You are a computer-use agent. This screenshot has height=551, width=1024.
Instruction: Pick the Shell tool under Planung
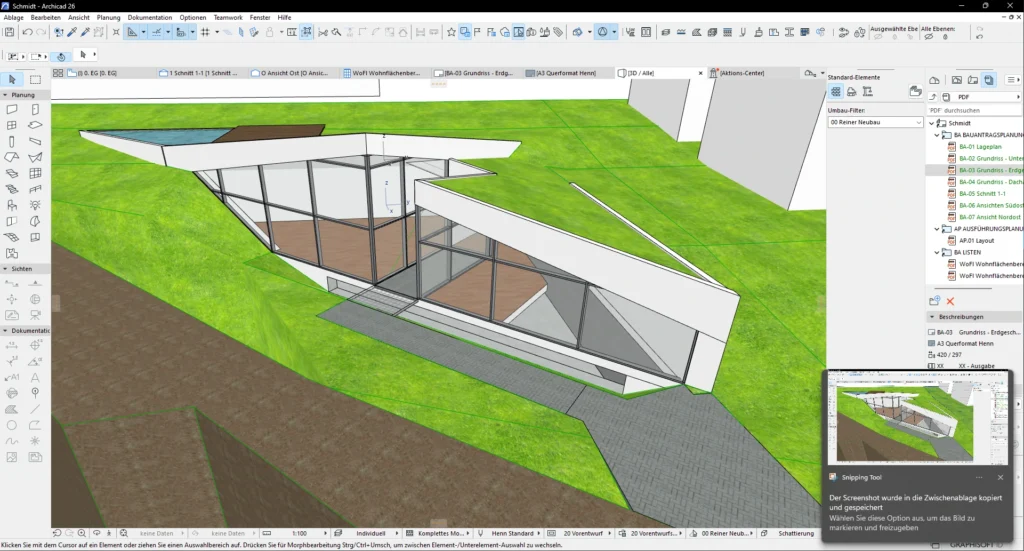pos(35,157)
